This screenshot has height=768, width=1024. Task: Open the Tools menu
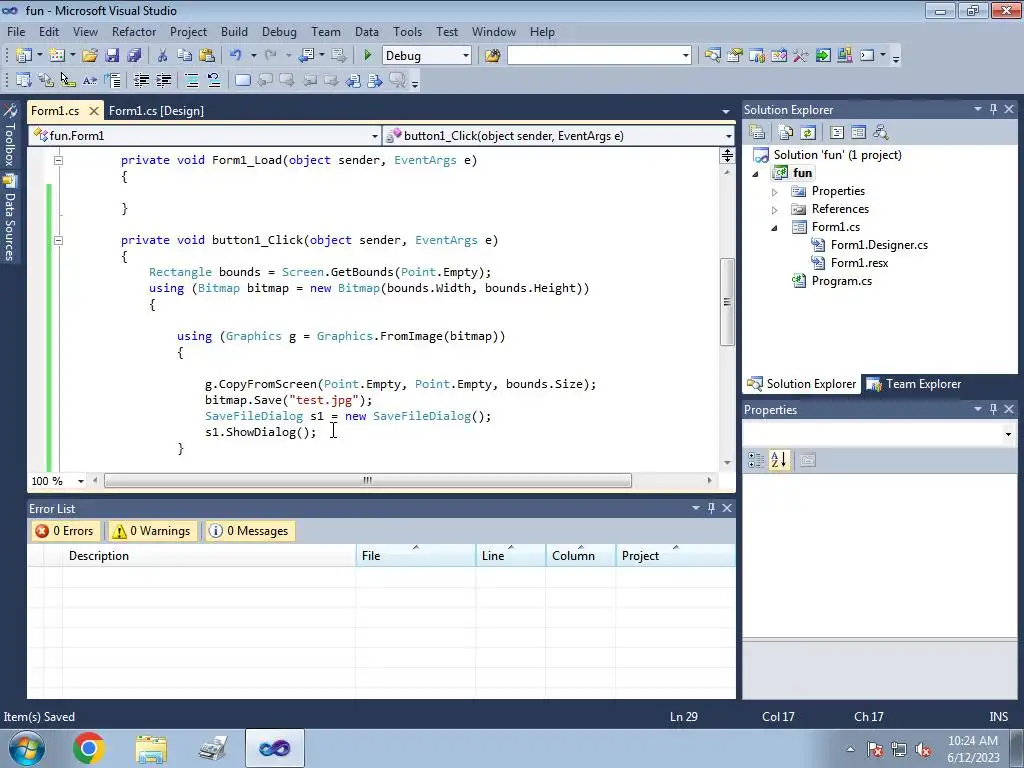coord(407,31)
